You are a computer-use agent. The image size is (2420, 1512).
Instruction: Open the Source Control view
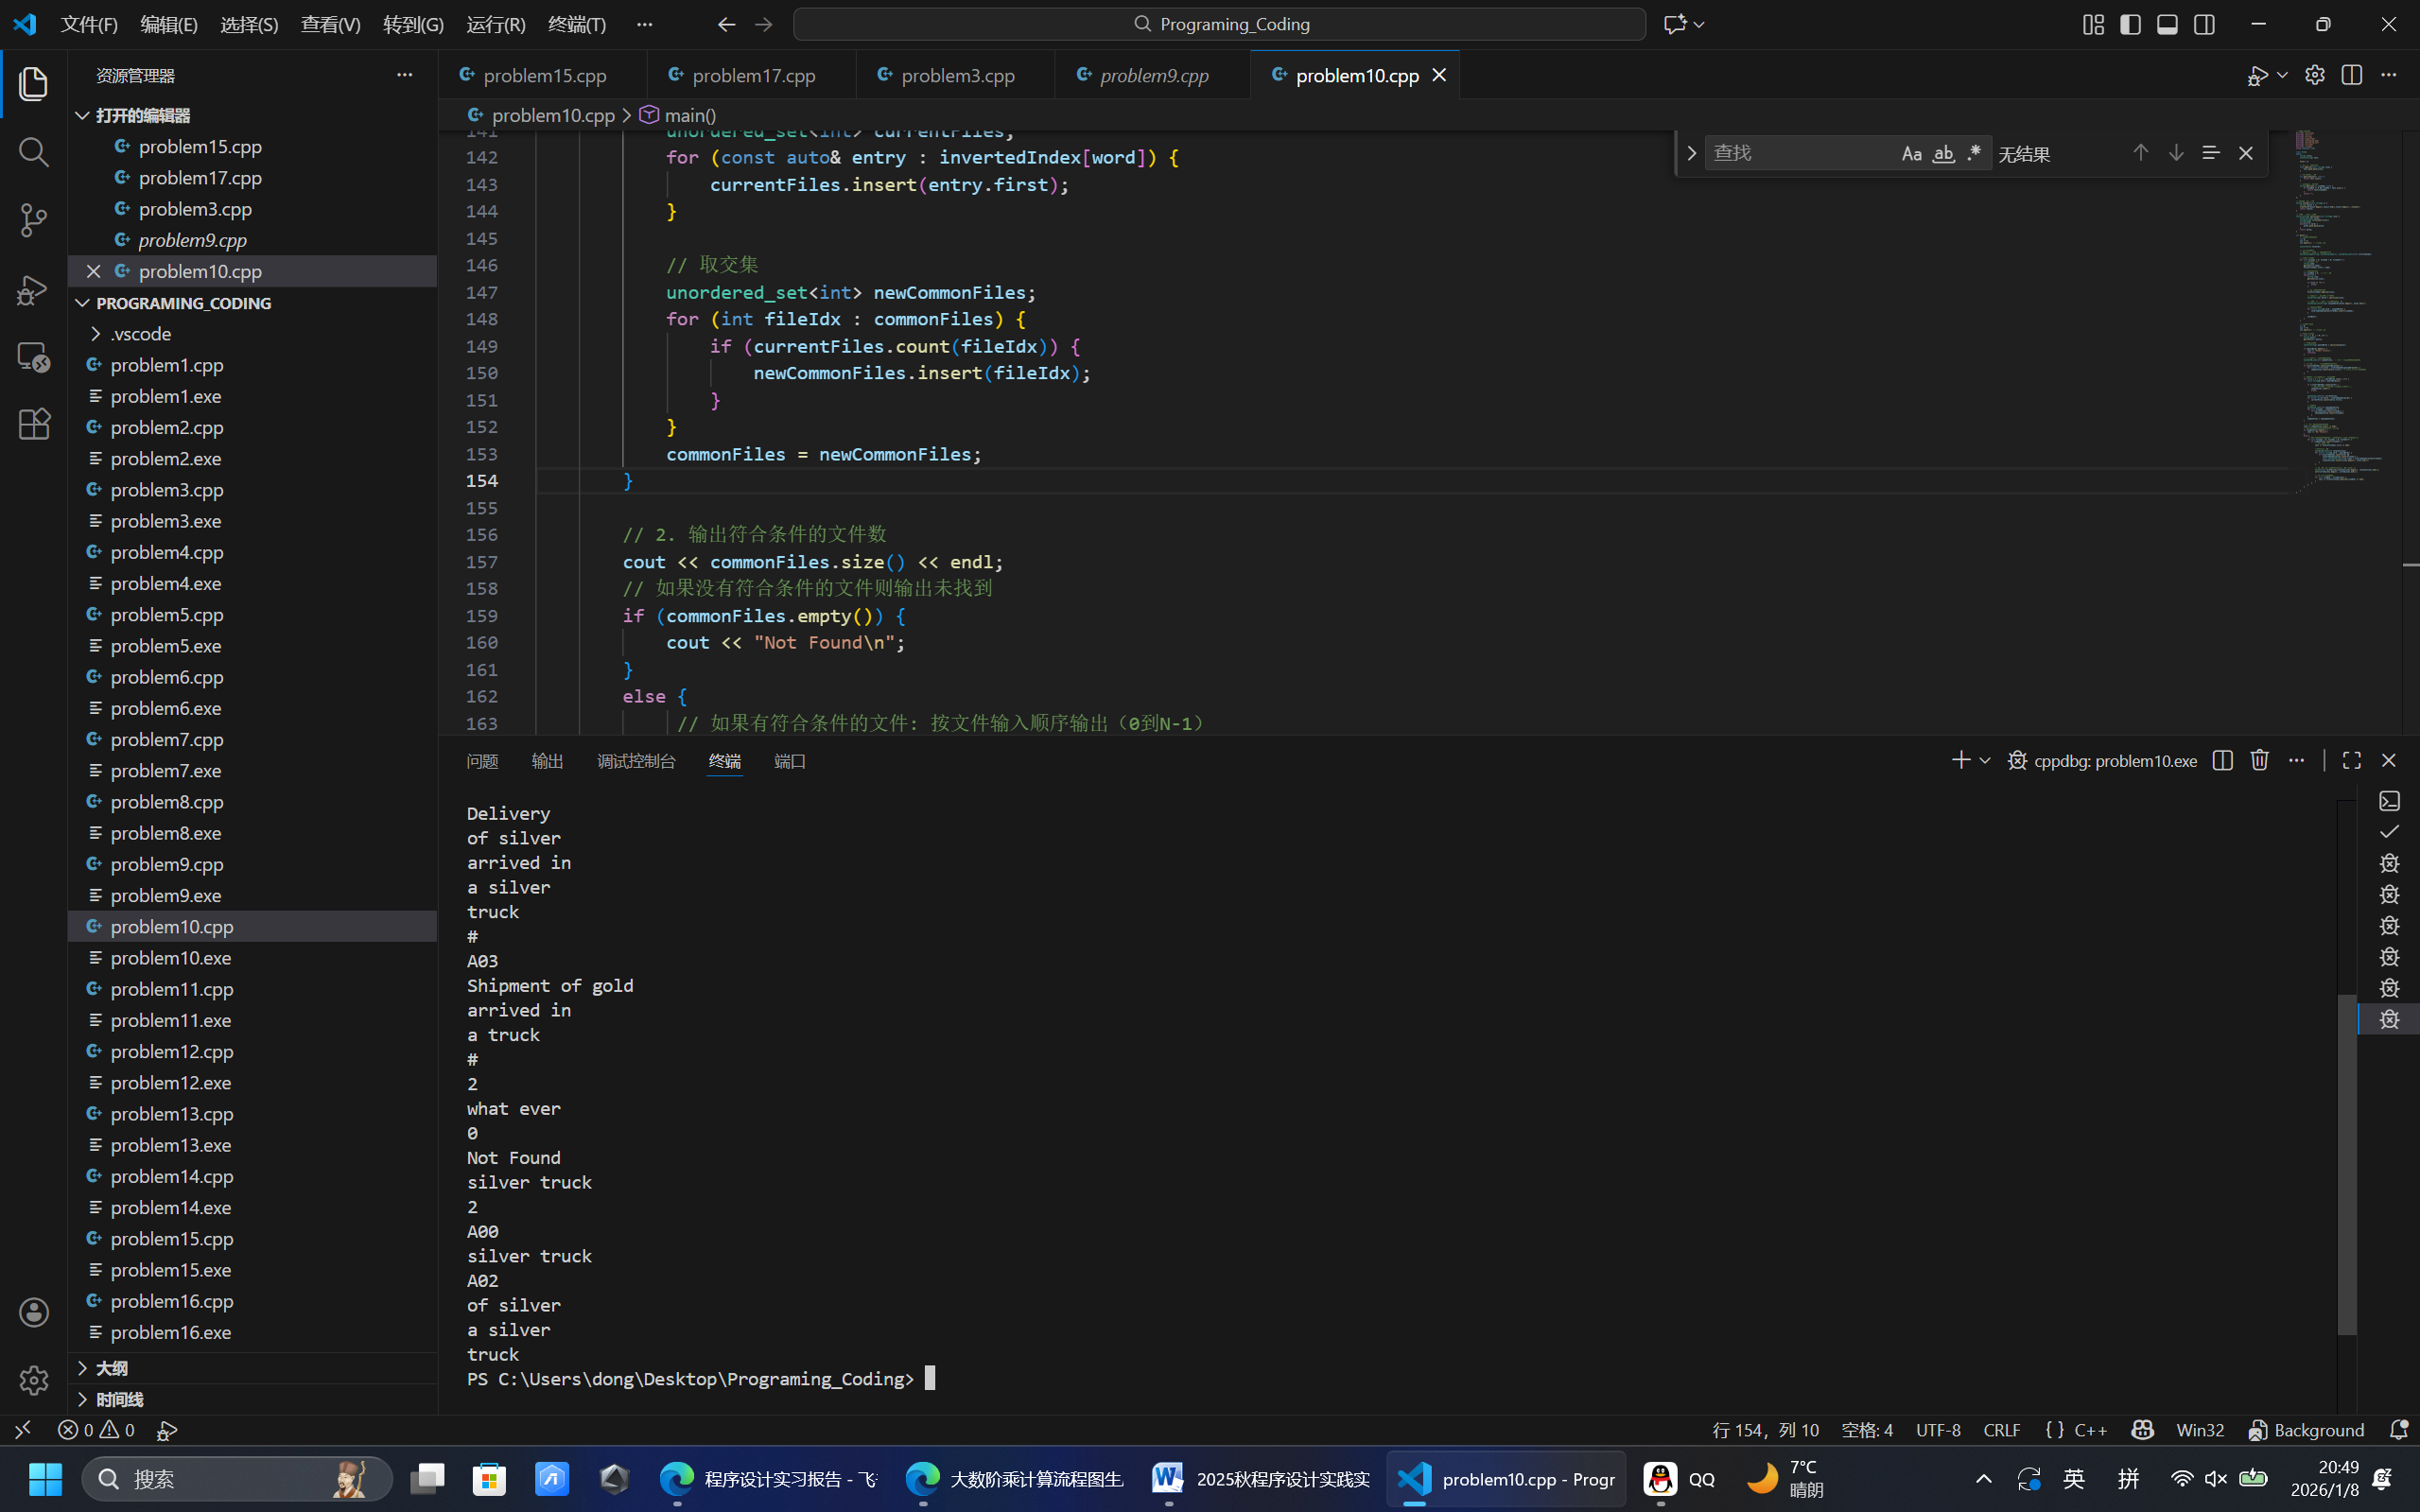34,220
